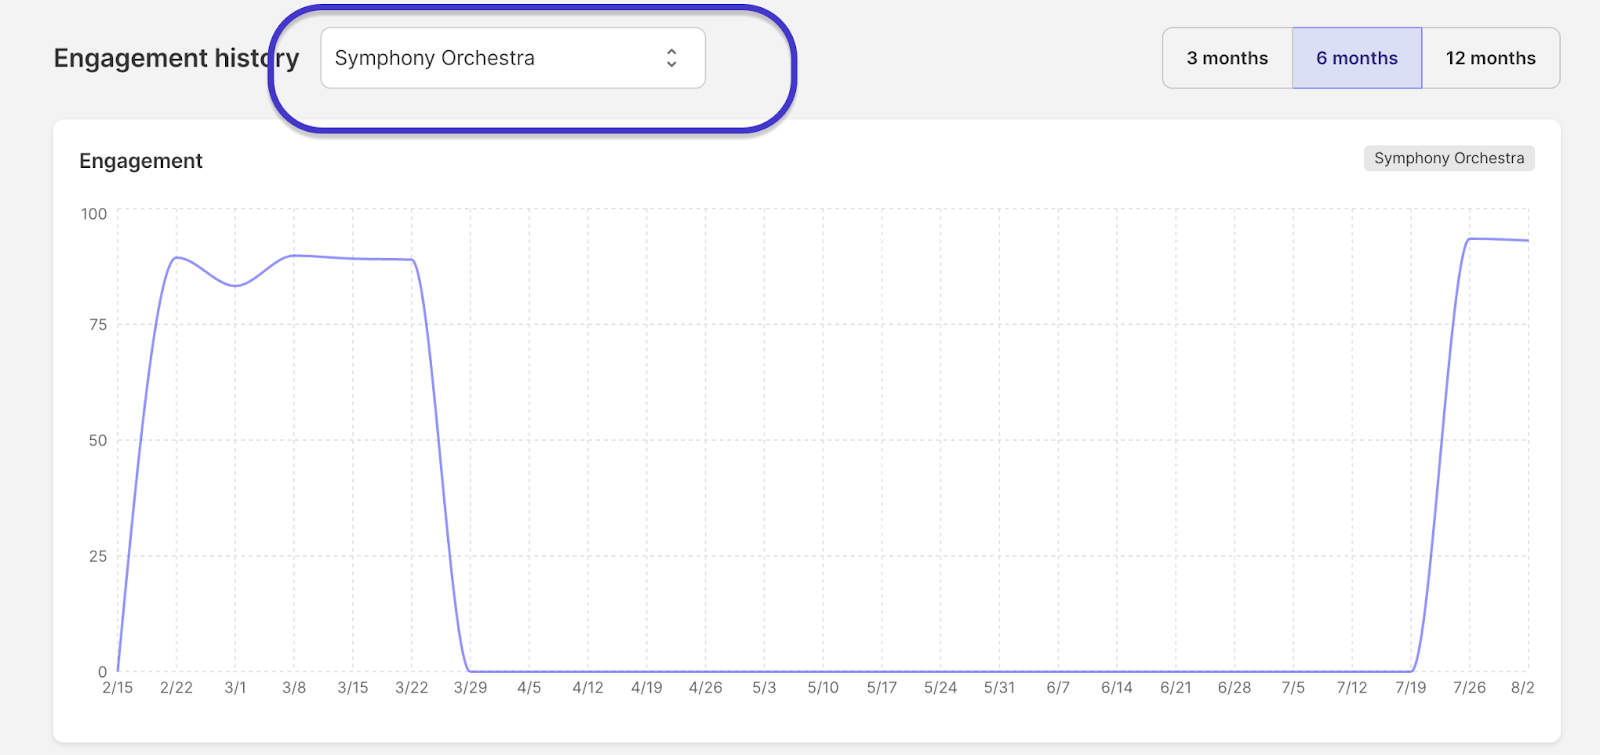Click the chevron arrows in Symphony Orchestra selector

coord(671,58)
